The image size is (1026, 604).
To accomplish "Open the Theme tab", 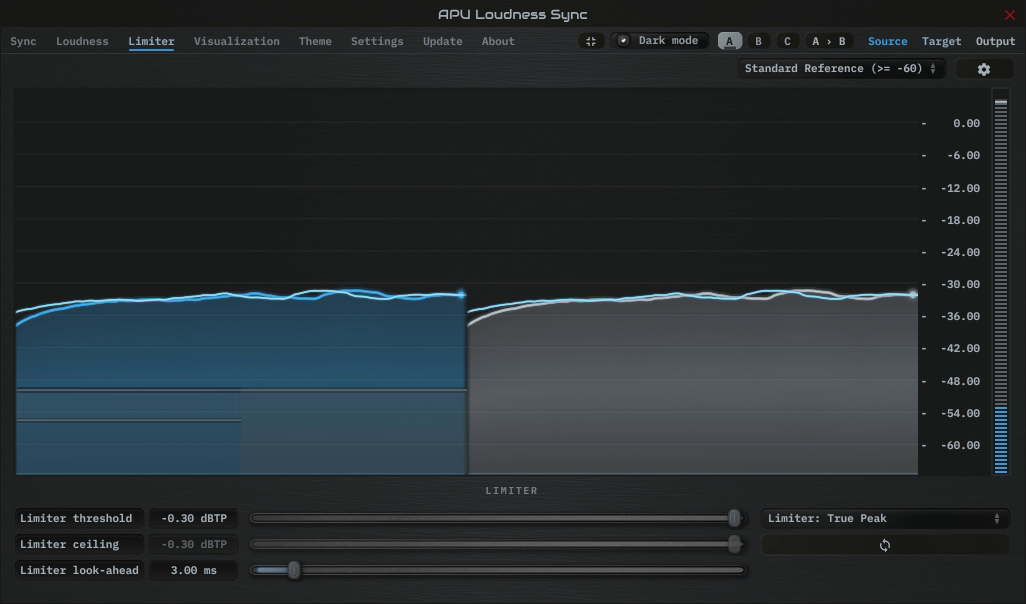I will [x=315, y=41].
